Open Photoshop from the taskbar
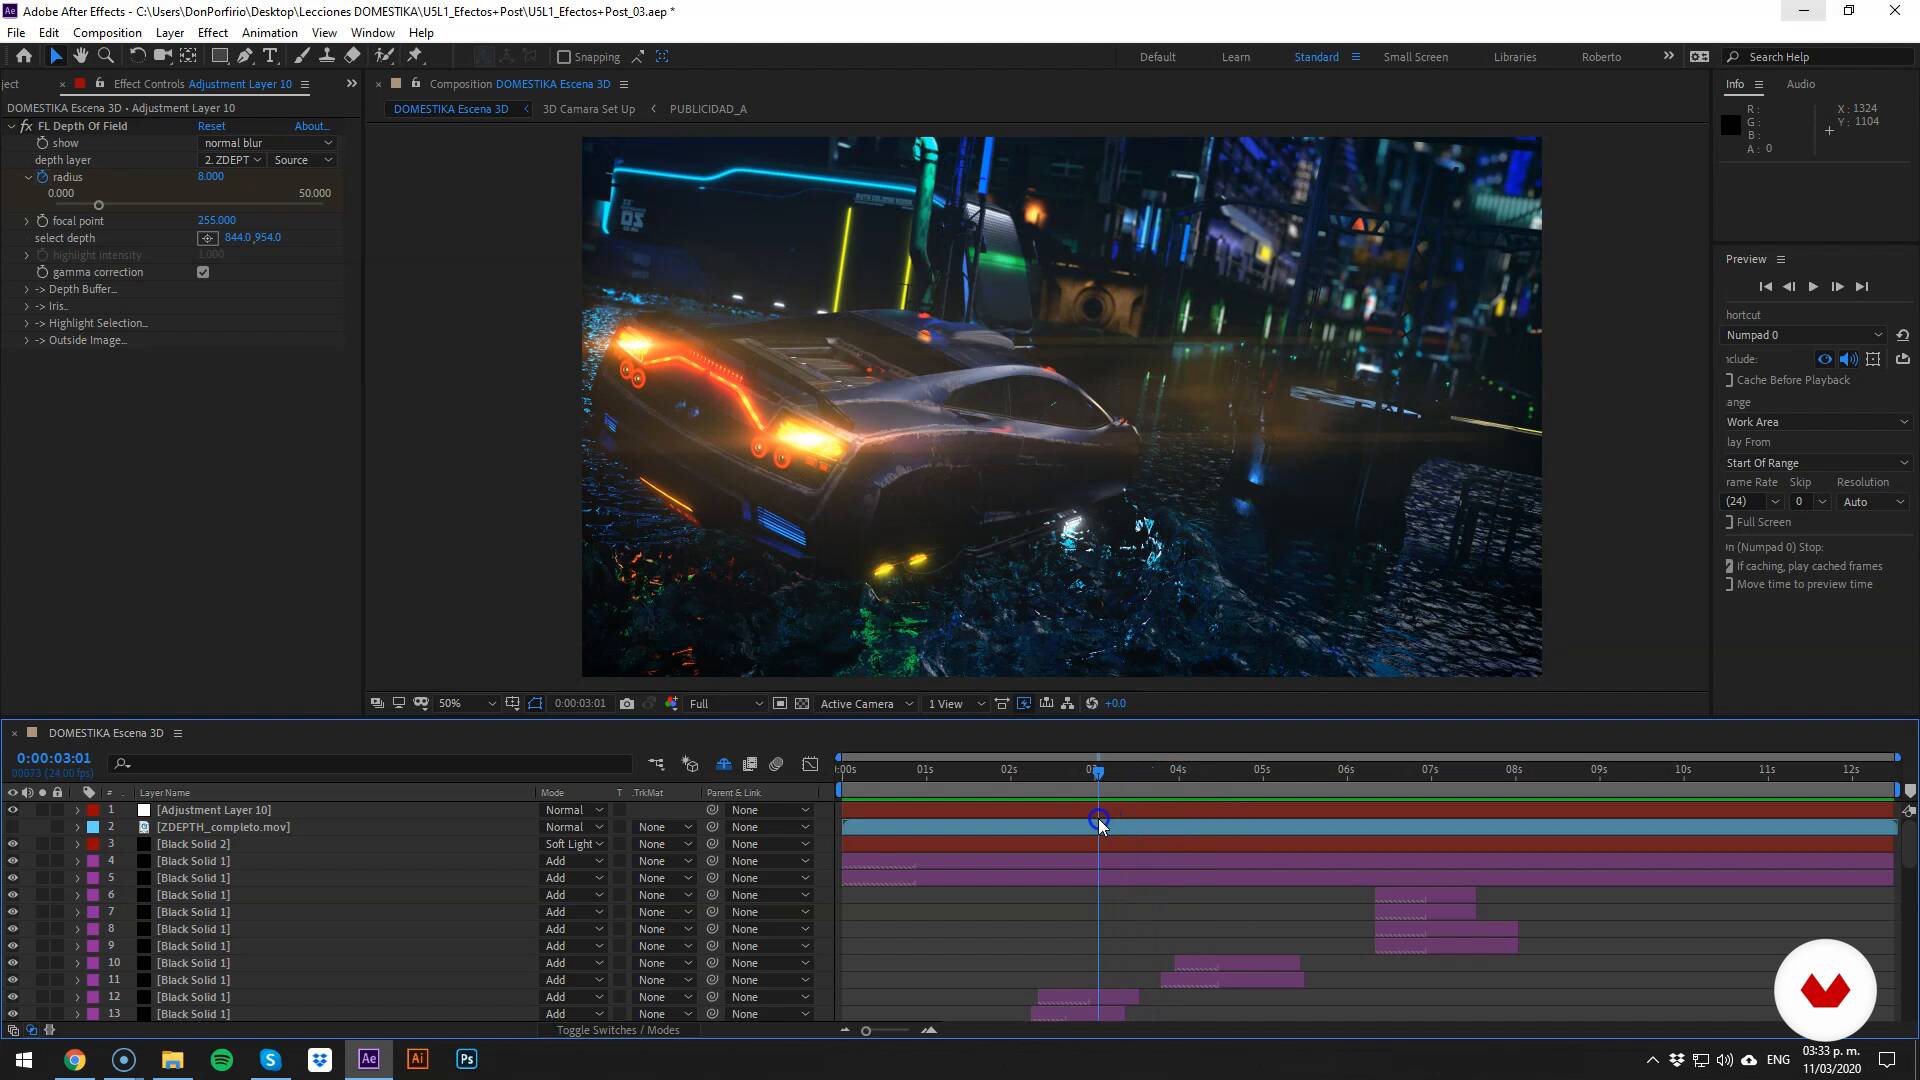This screenshot has height=1080, width=1920. (x=467, y=1059)
